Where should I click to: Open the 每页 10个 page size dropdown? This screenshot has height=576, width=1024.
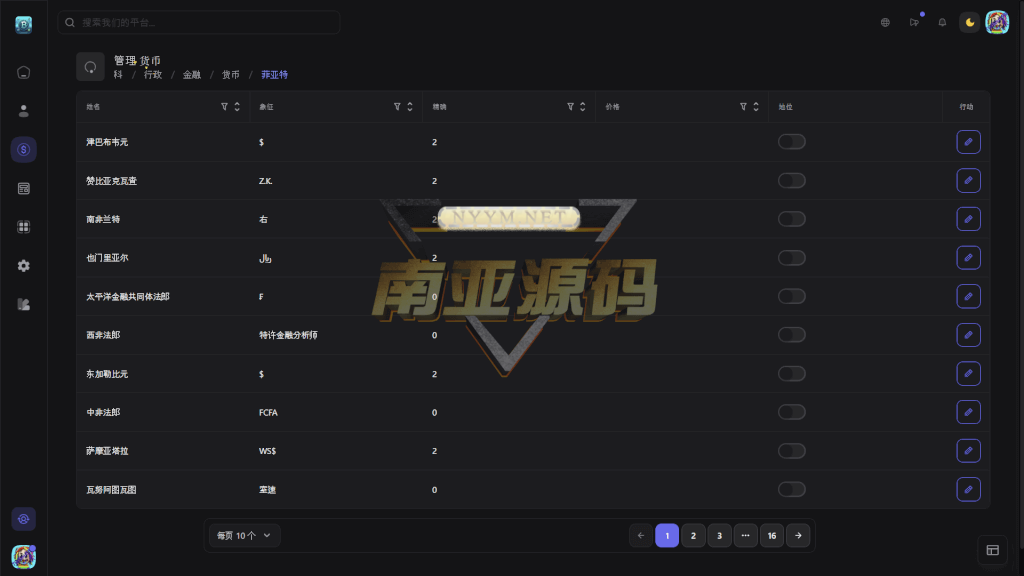point(245,536)
